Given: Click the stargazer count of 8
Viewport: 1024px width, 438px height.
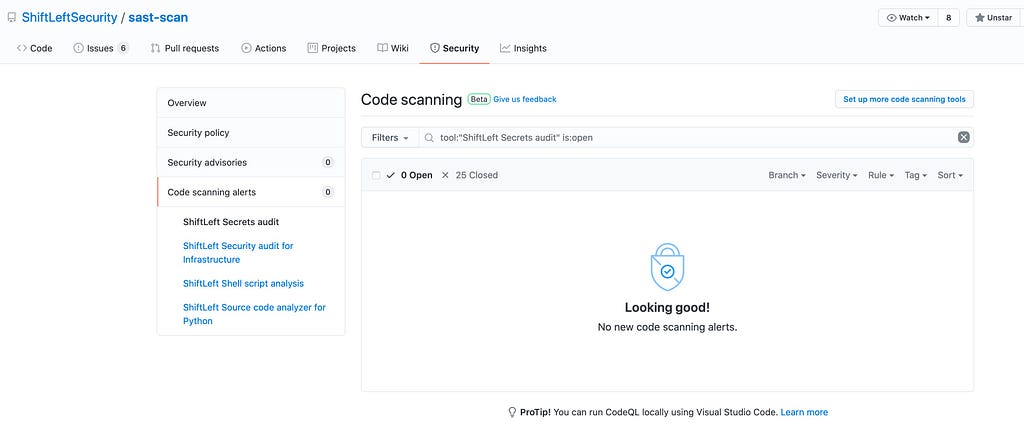Looking at the screenshot, I should point(948,18).
